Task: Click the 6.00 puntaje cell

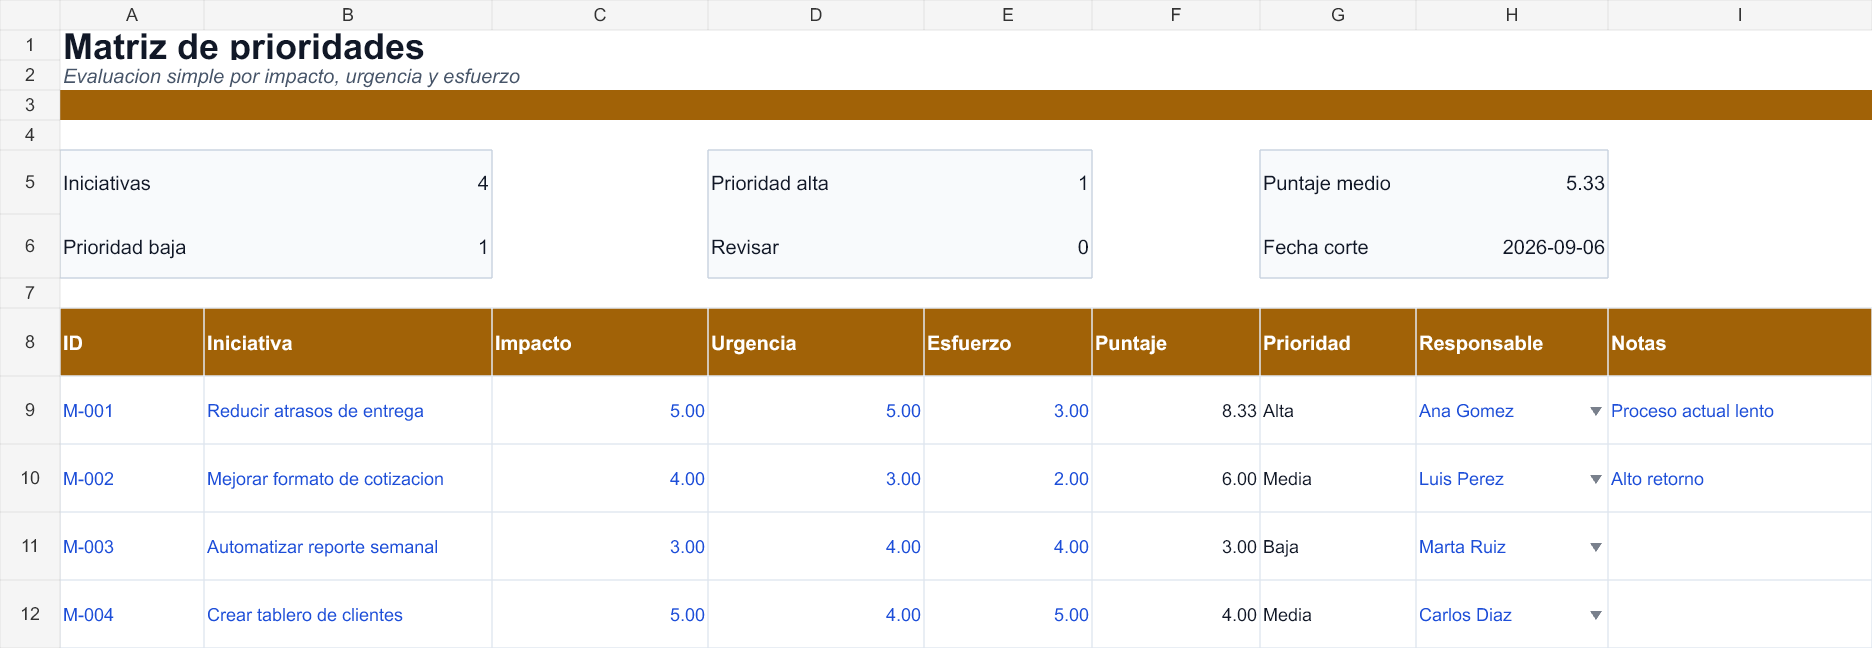Action: tap(1176, 479)
